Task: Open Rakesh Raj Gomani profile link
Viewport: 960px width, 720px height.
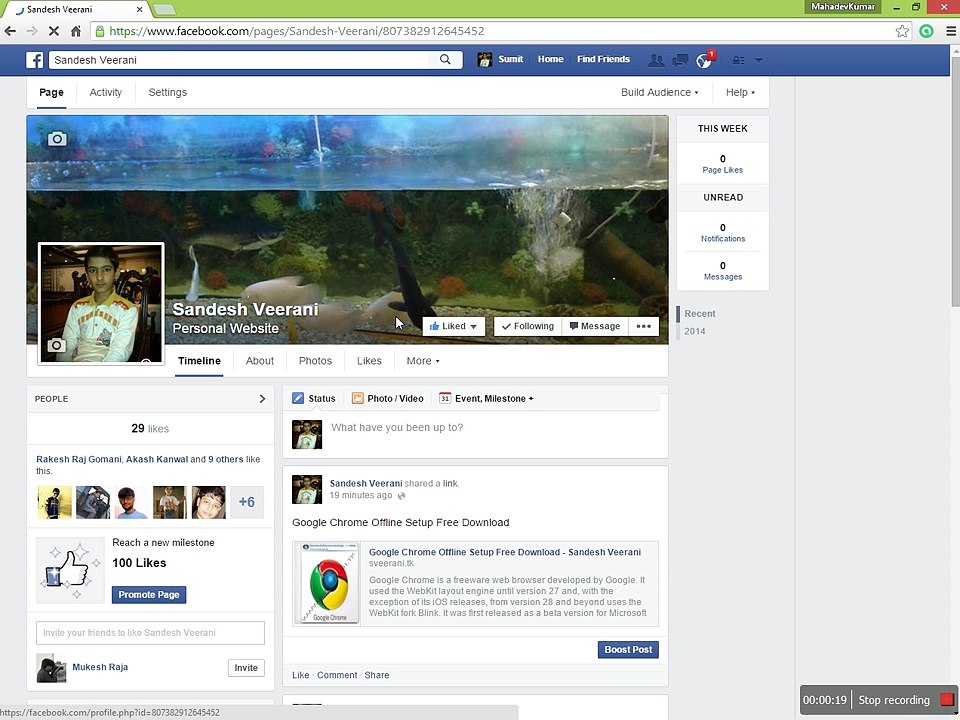Action: [79, 459]
